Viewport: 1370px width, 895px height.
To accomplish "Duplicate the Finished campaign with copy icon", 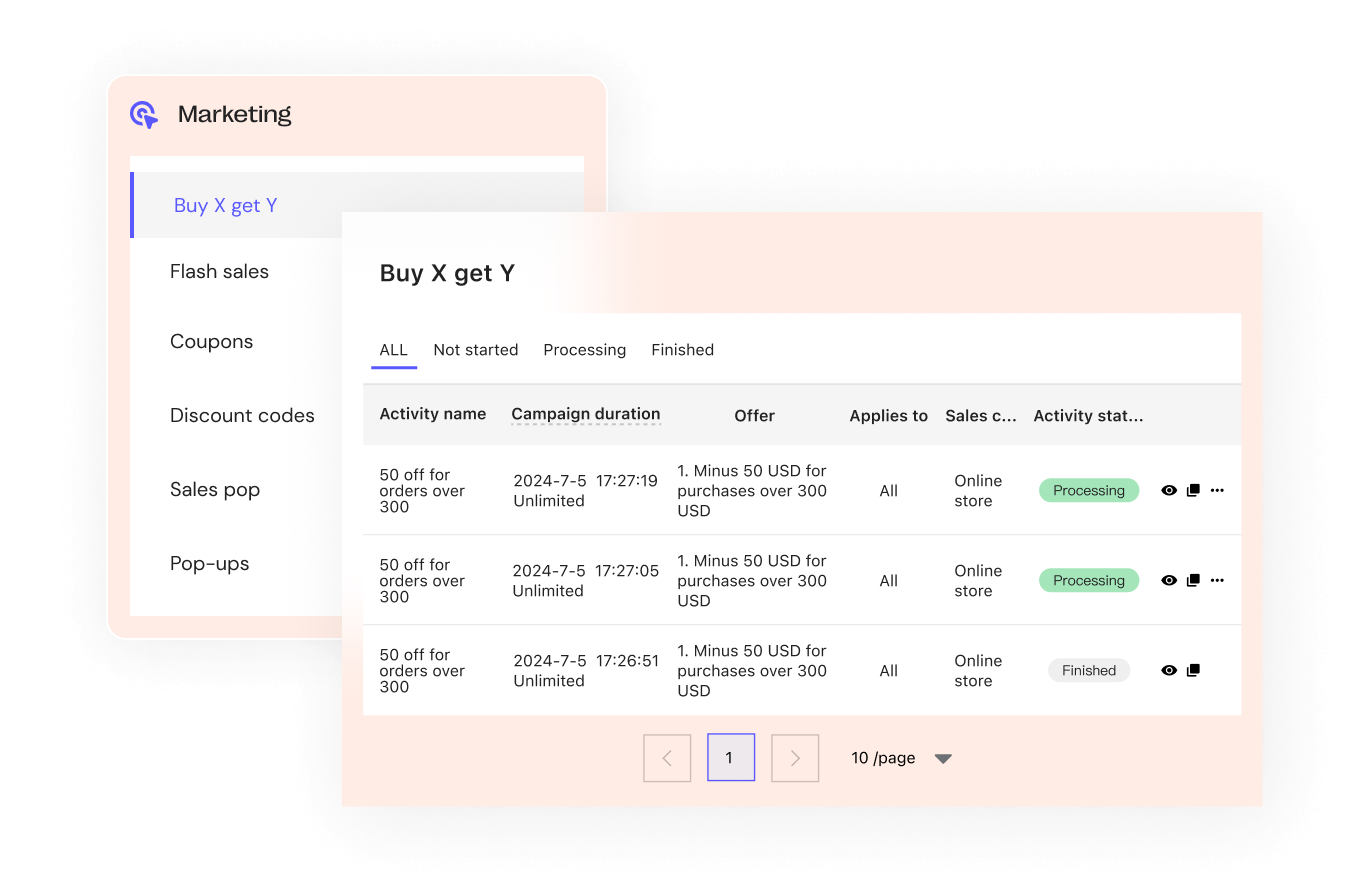I will pos(1193,671).
